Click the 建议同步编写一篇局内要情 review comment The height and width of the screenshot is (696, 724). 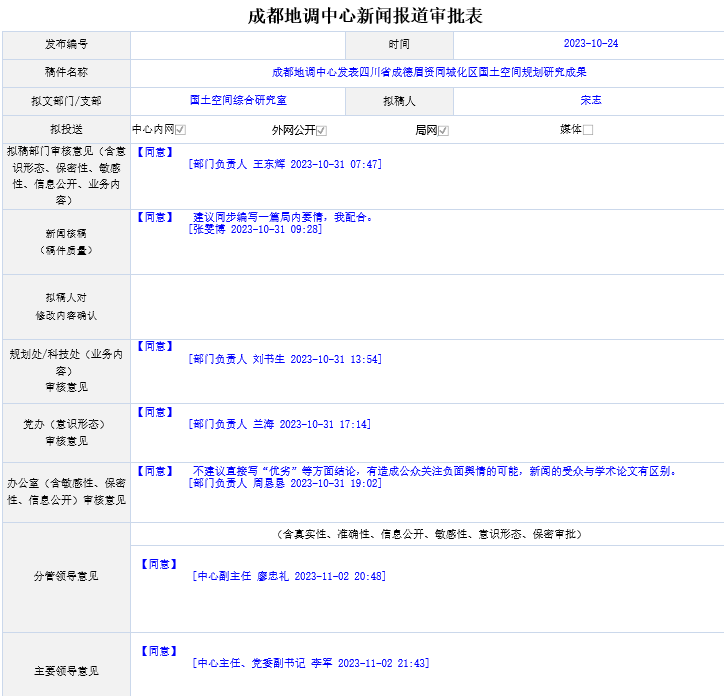pyautogui.click(x=283, y=217)
